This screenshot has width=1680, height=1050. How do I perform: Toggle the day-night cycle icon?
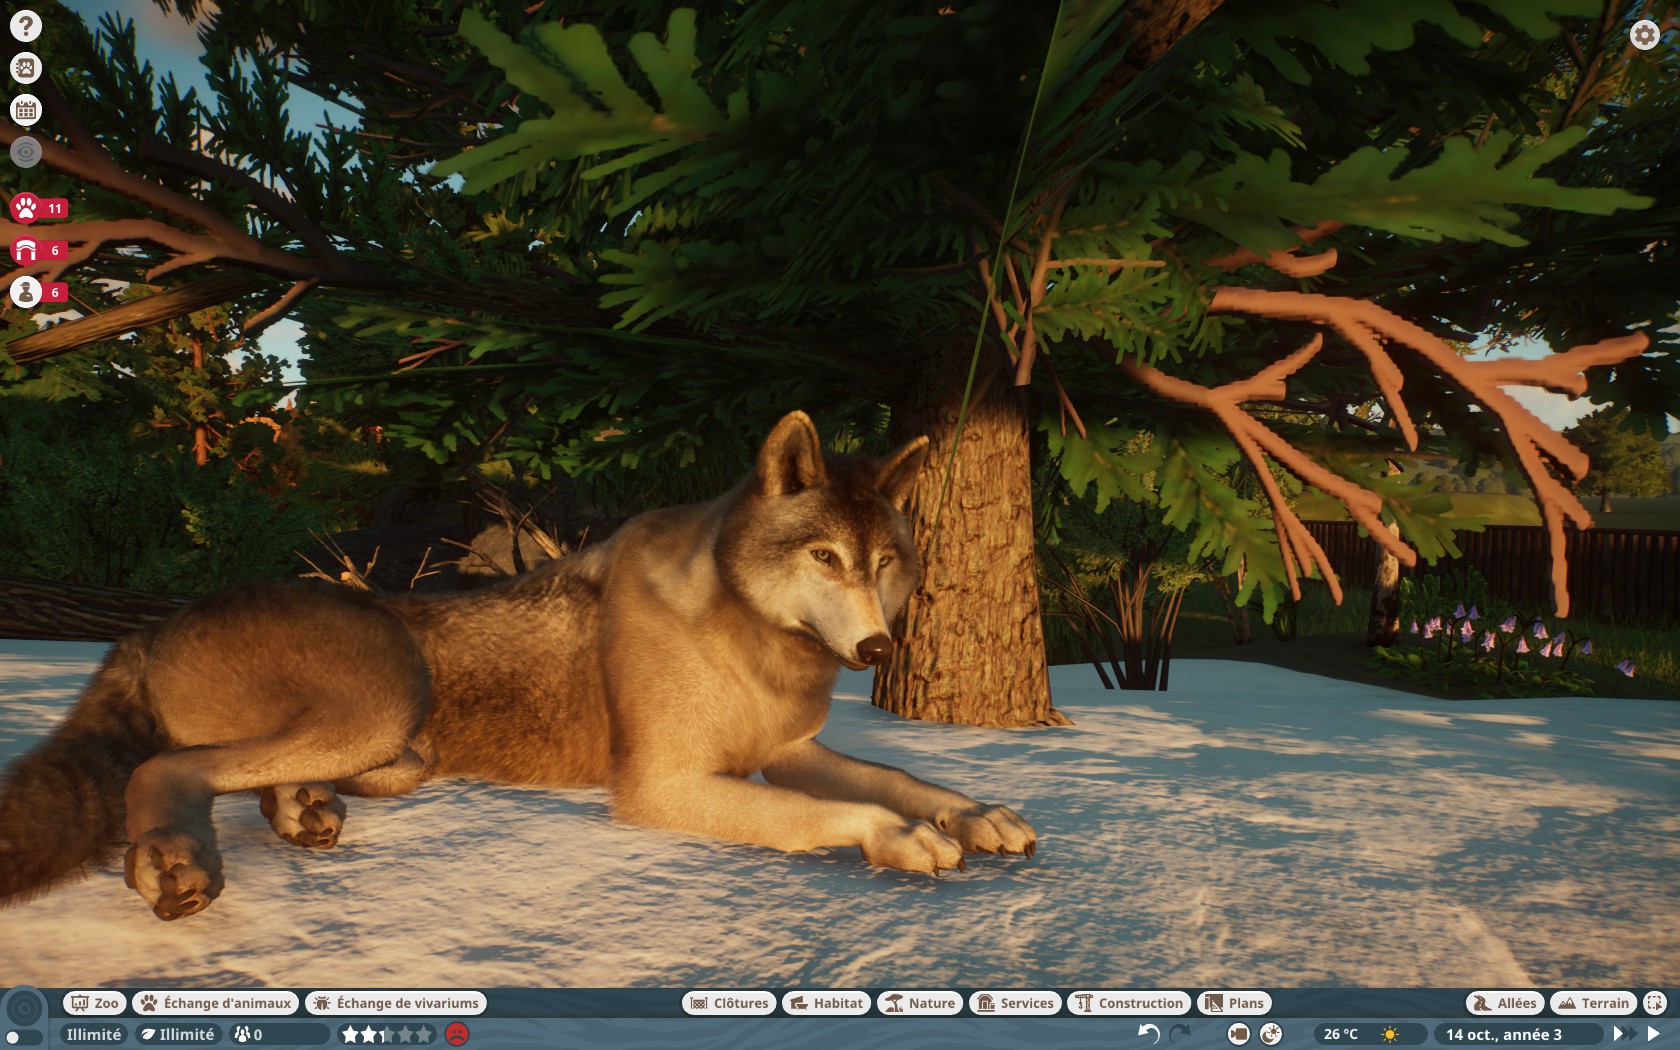pos(1271,1034)
